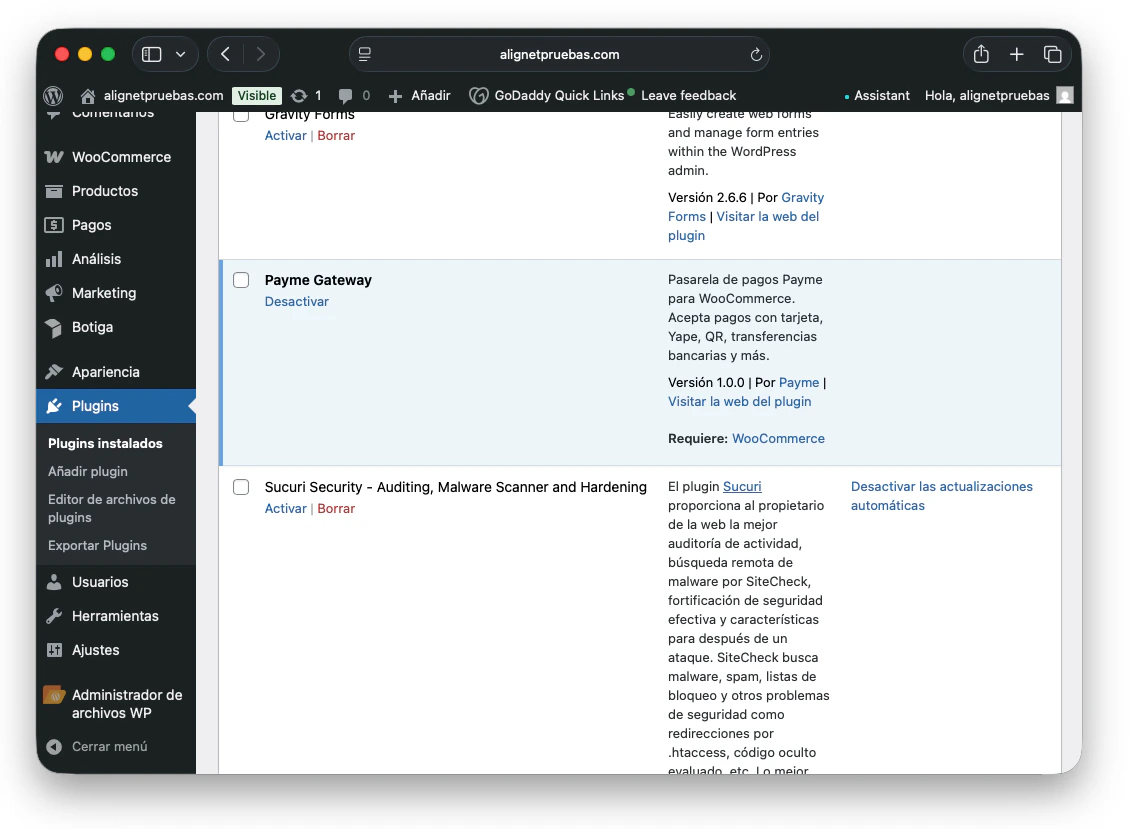This screenshot has width=1130, height=829.
Task: Open updates icon with count 1
Action: click(x=306, y=95)
